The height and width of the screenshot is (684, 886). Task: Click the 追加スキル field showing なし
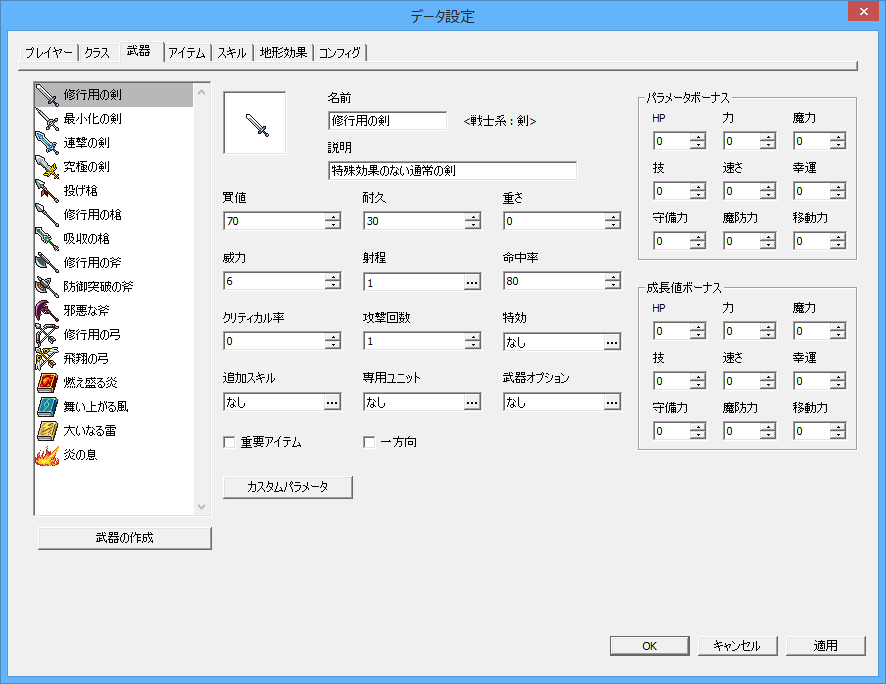(x=273, y=402)
